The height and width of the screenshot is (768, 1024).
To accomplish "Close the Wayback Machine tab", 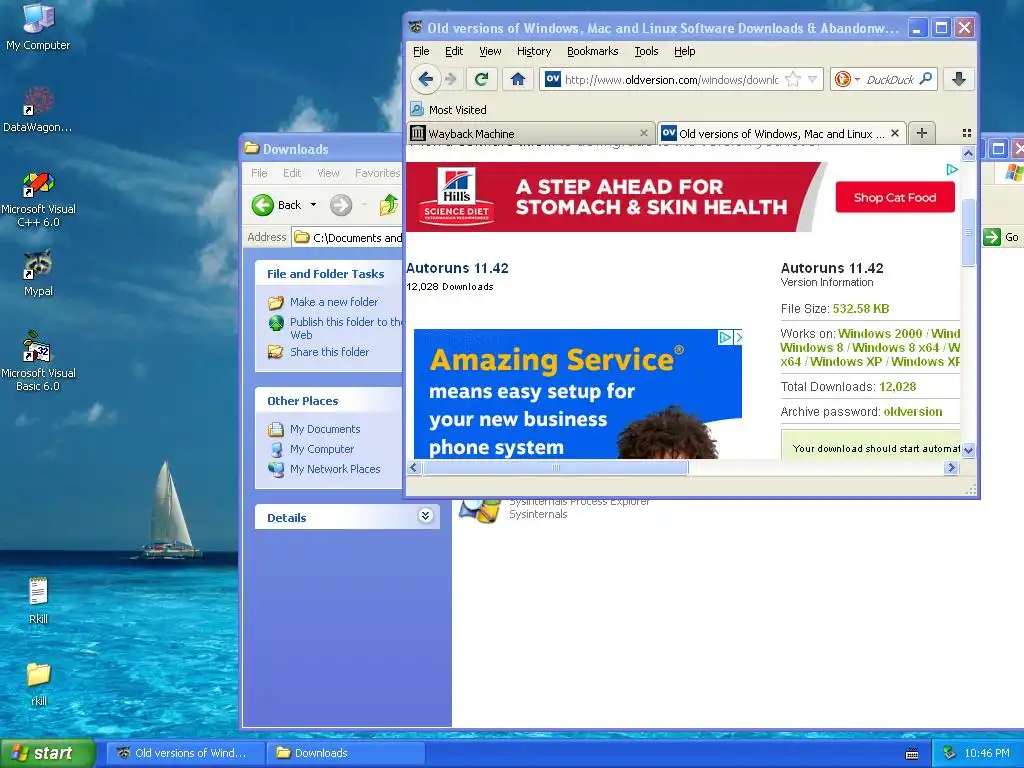I will click(643, 133).
